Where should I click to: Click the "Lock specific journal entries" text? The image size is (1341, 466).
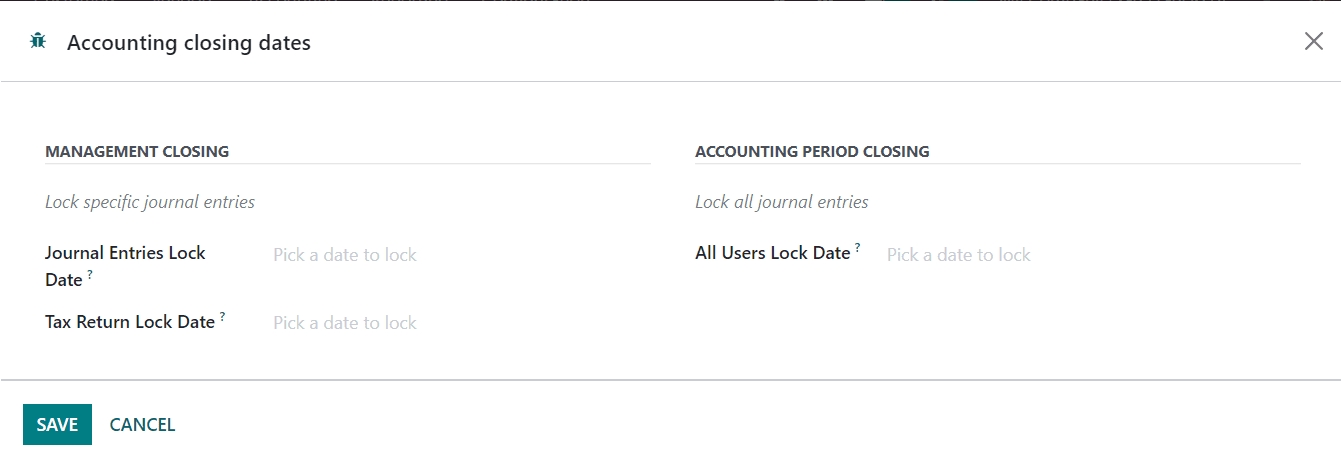tap(150, 202)
